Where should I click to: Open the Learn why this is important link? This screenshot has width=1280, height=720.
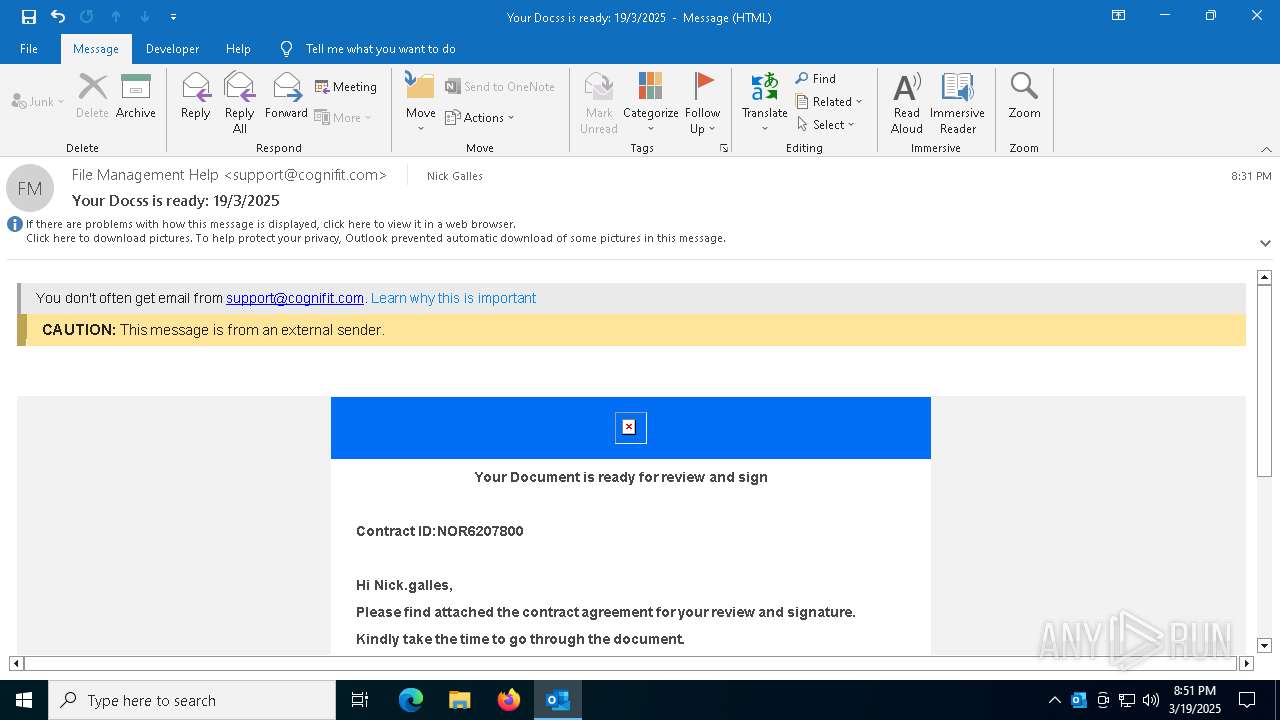pyautogui.click(x=453, y=298)
